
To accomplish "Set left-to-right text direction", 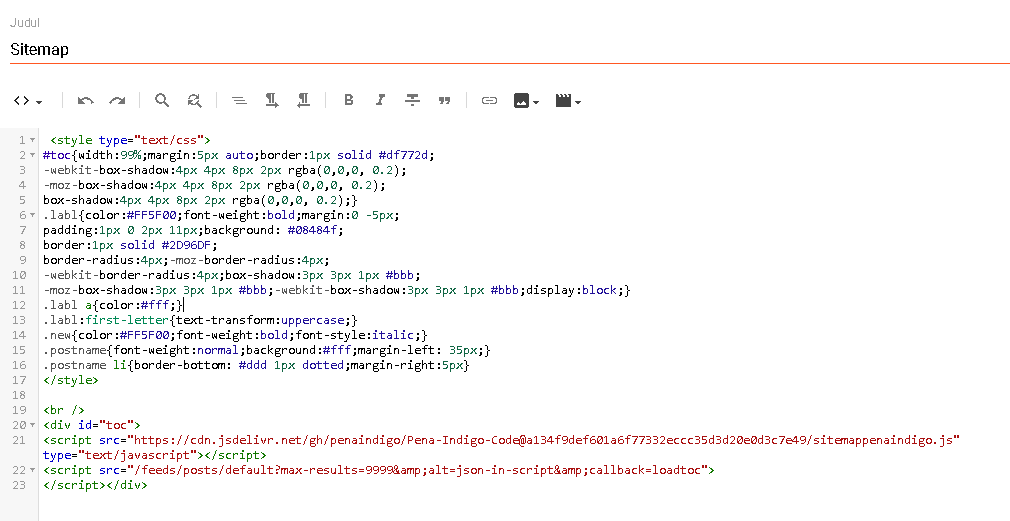I will point(272,100).
